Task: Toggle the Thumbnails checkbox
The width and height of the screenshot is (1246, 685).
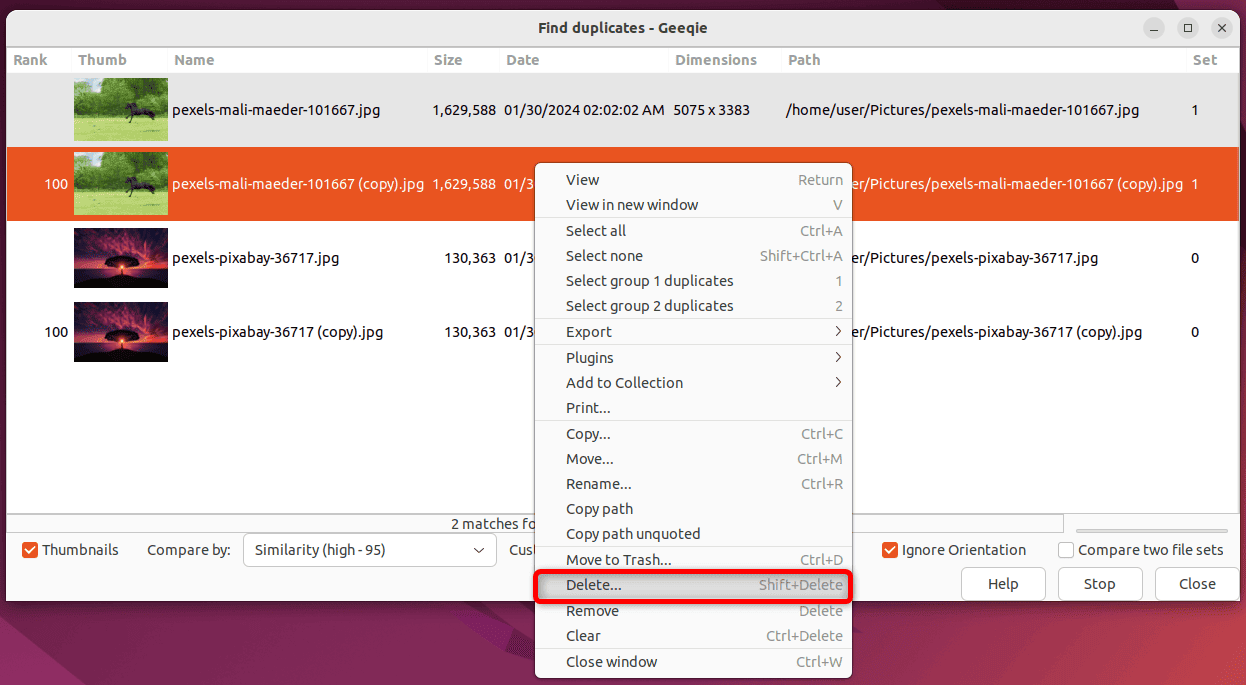Action: point(30,550)
